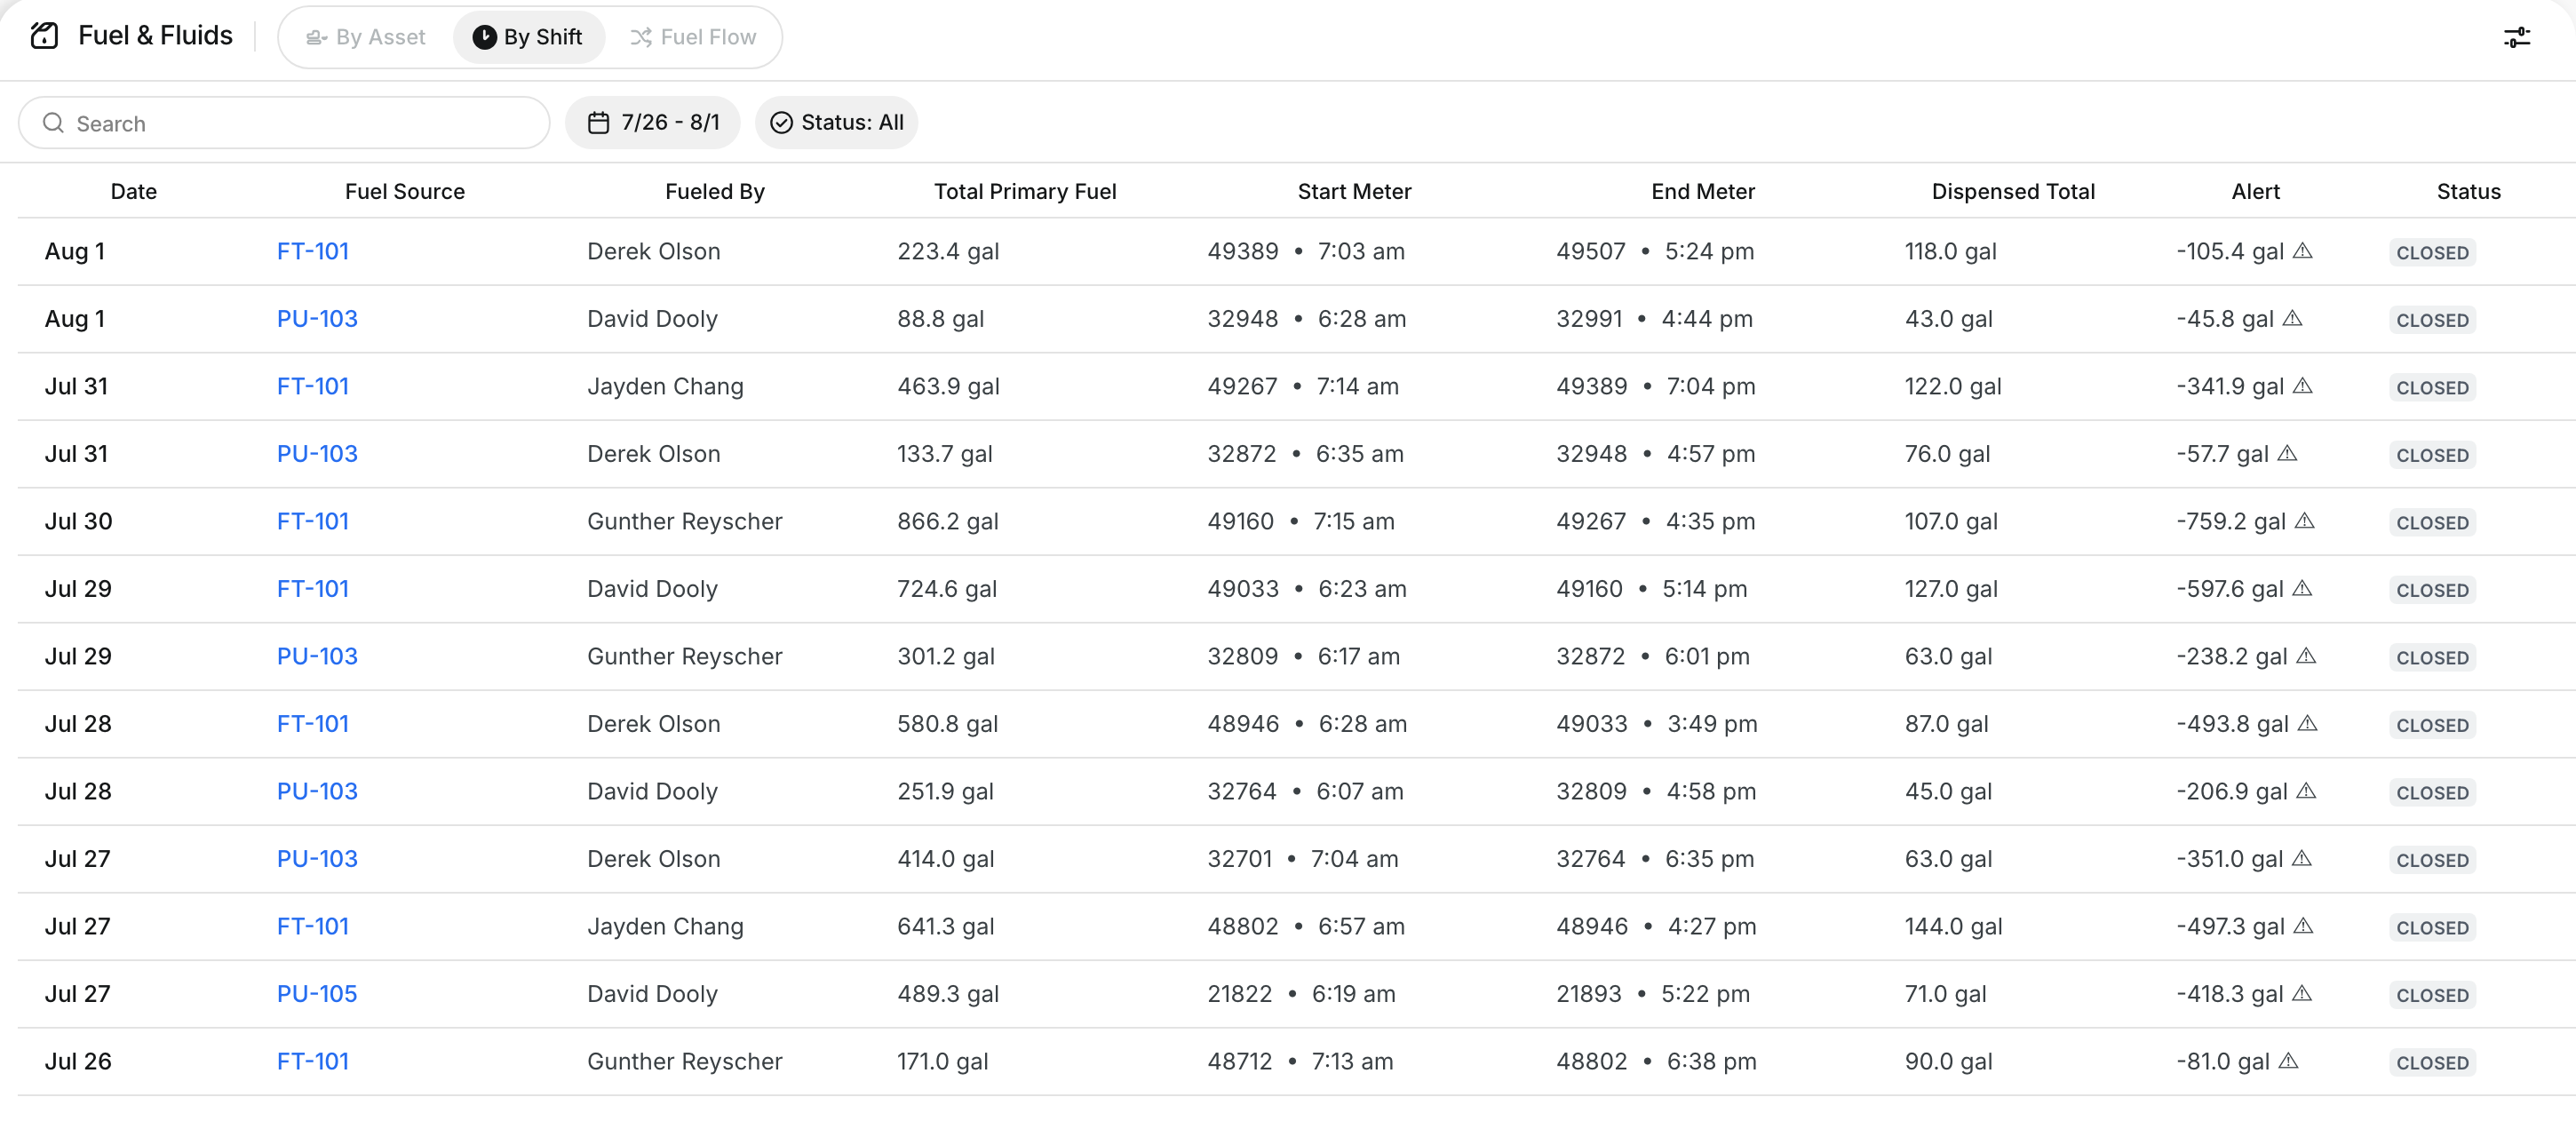Open PU-103 link for Gunther Reyscher Jul 29
Image resolution: width=2576 pixels, height=1137 pixels.
click(x=317, y=656)
